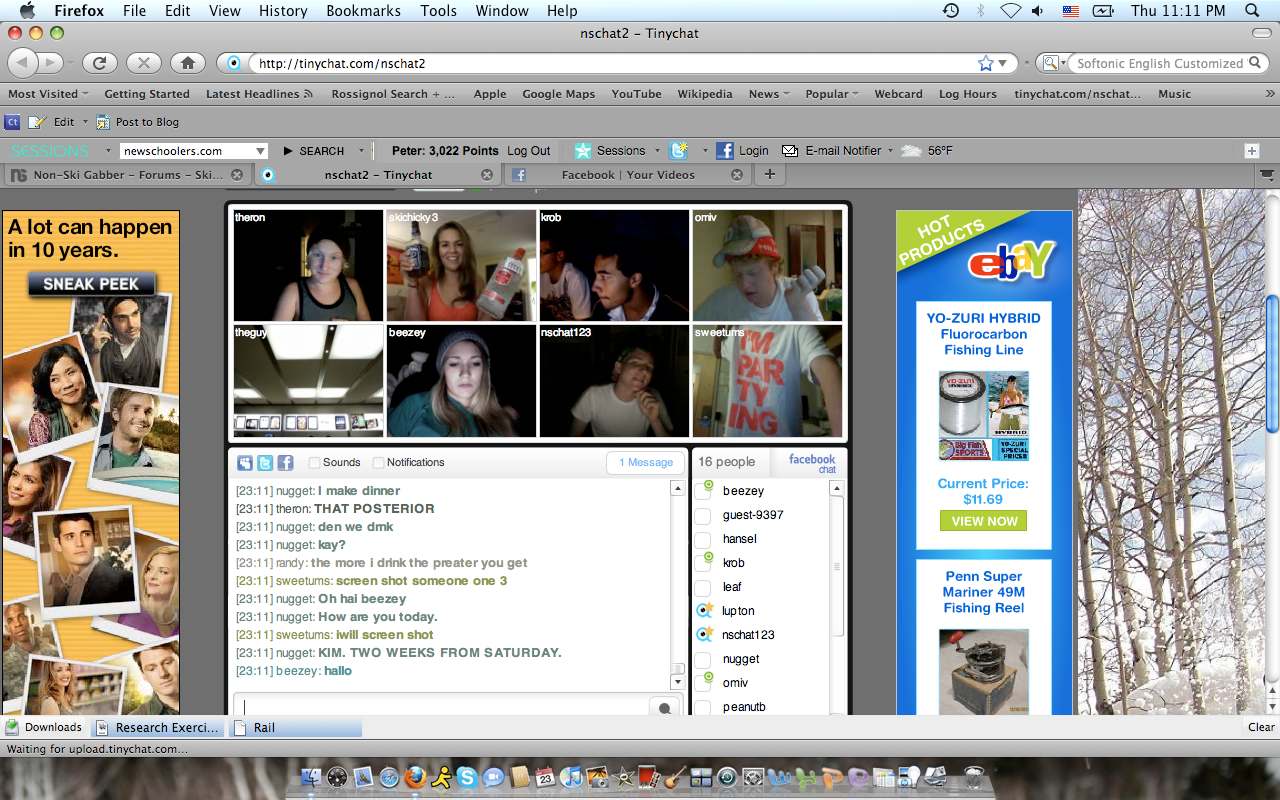Viewport: 1280px width, 800px height.
Task: Switch to Non-Ski Gabber Forums tab
Action: pyautogui.click(x=126, y=174)
